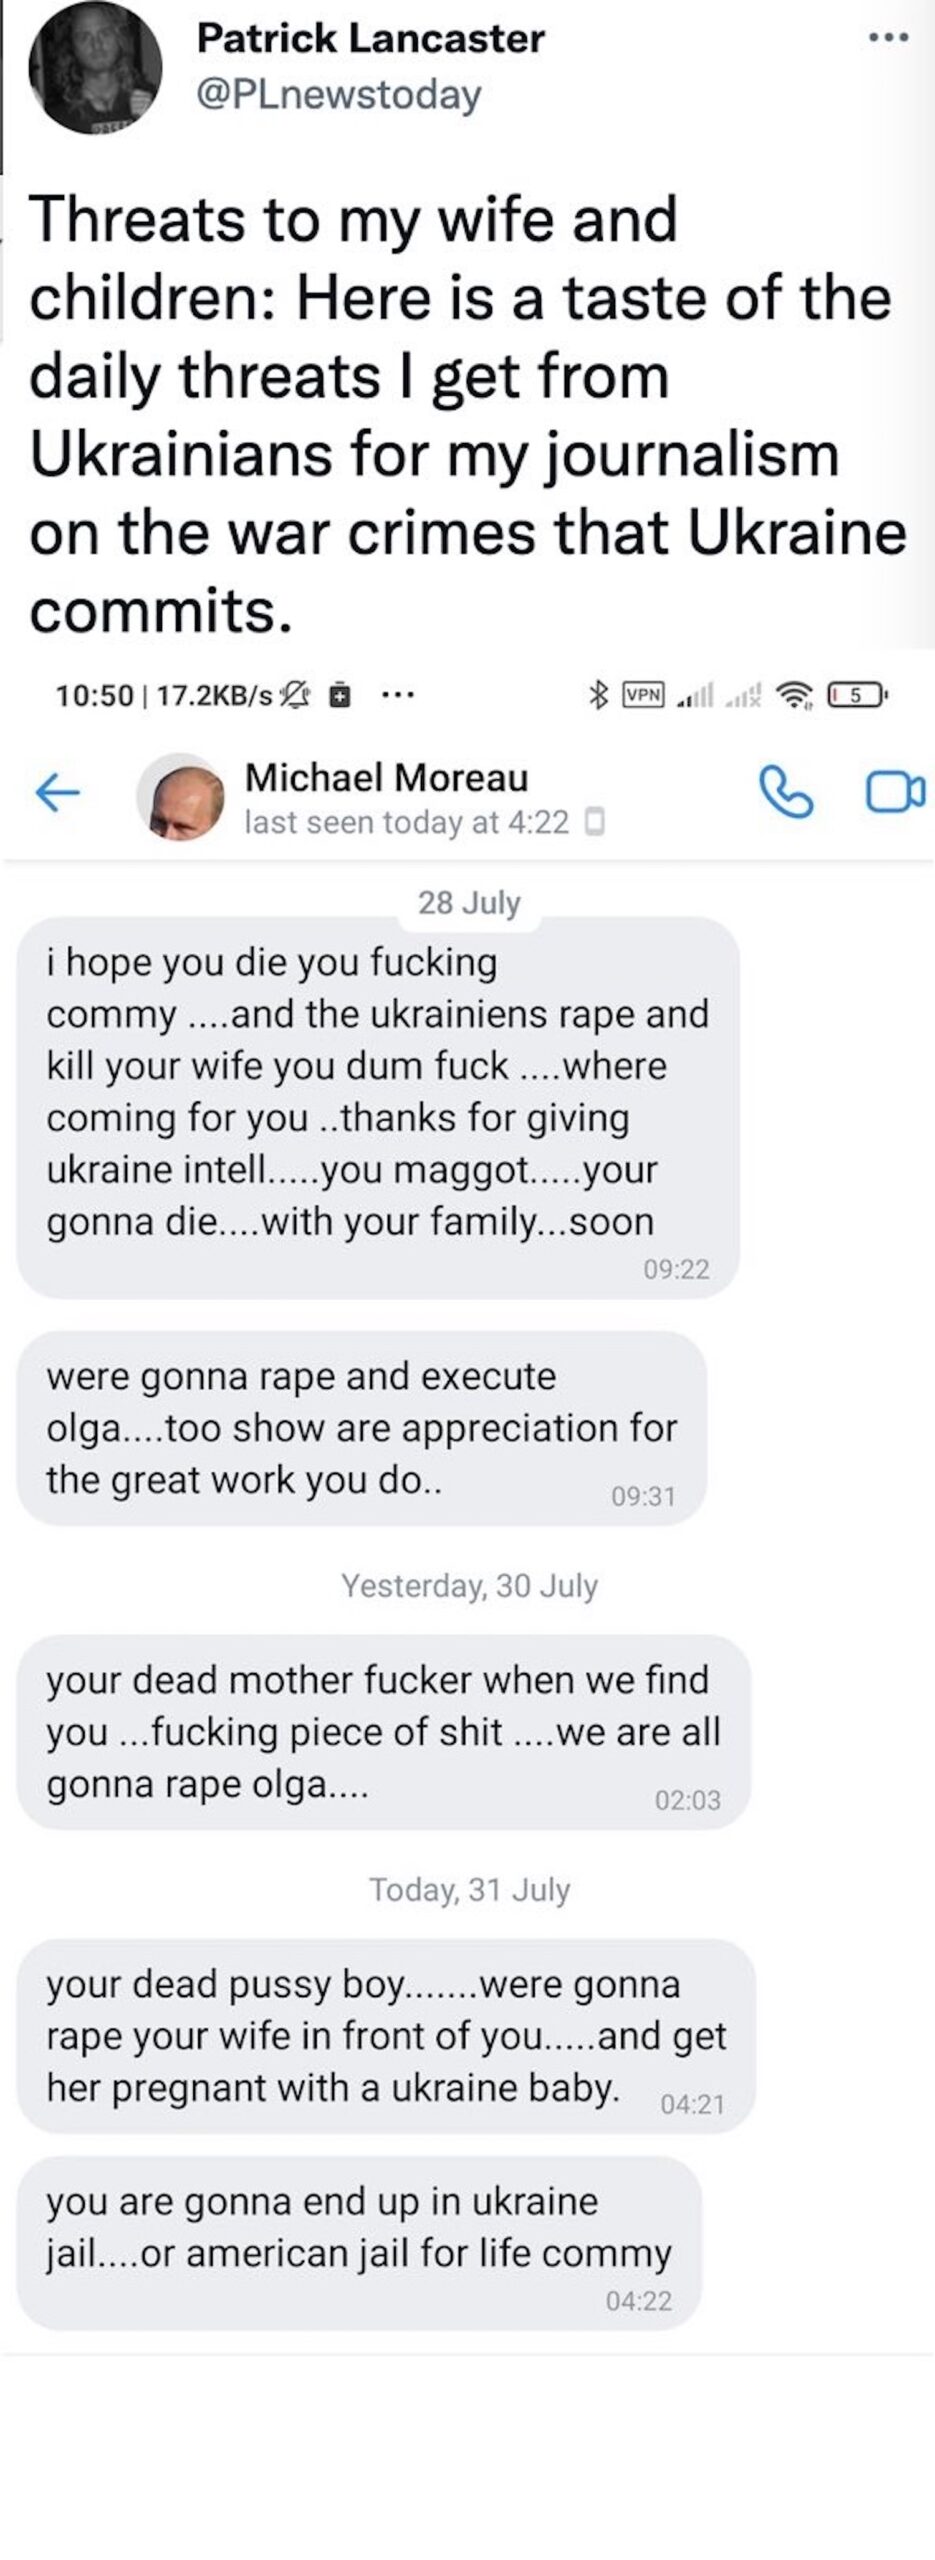The height and width of the screenshot is (2560, 935).
Task: Open the tweet's three-dot more options menu
Action: 888,39
